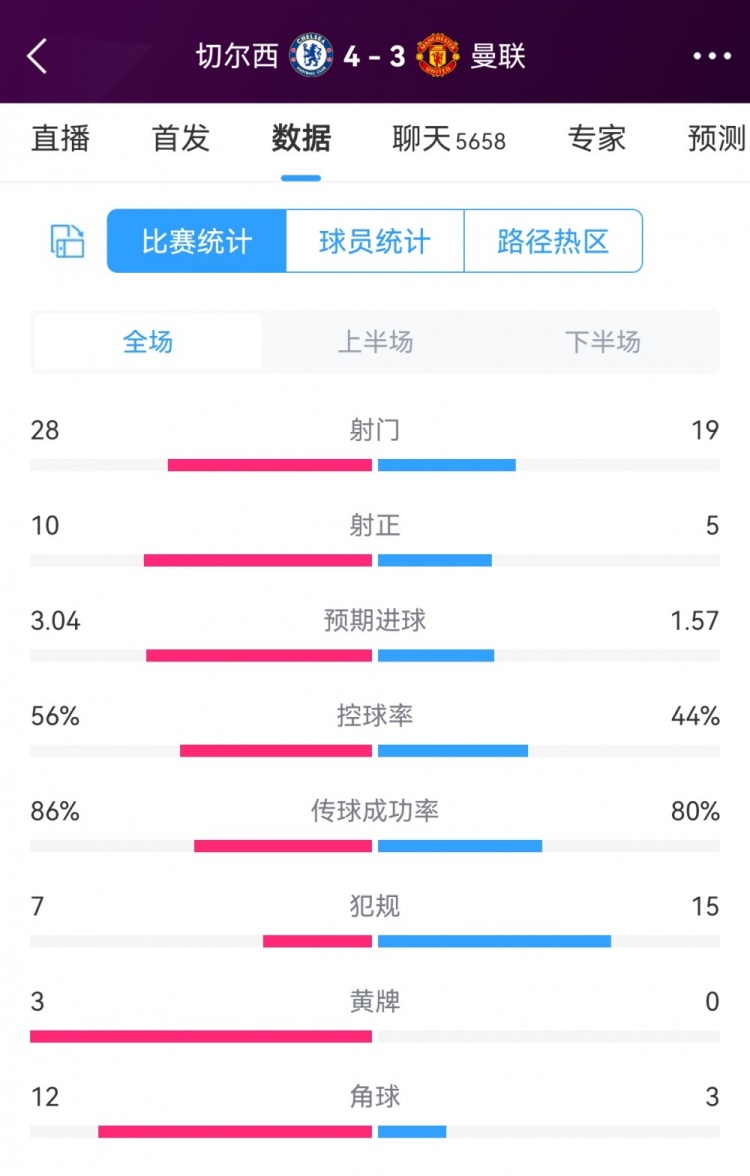Tap the 射门 shots stat row
The width and height of the screenshot is (750, 1176).
pyautogui.click(x=375, y=430)
